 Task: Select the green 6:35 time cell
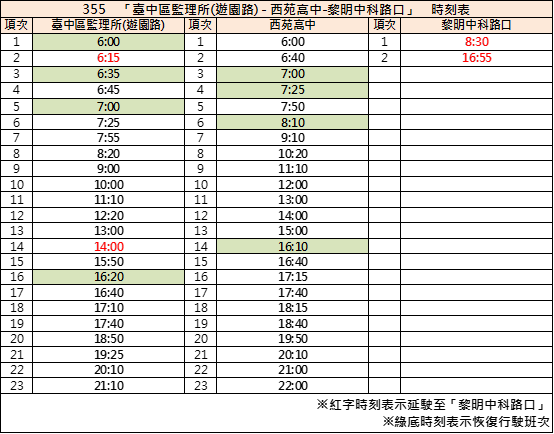pyautogui.click(x=108, y=74)
